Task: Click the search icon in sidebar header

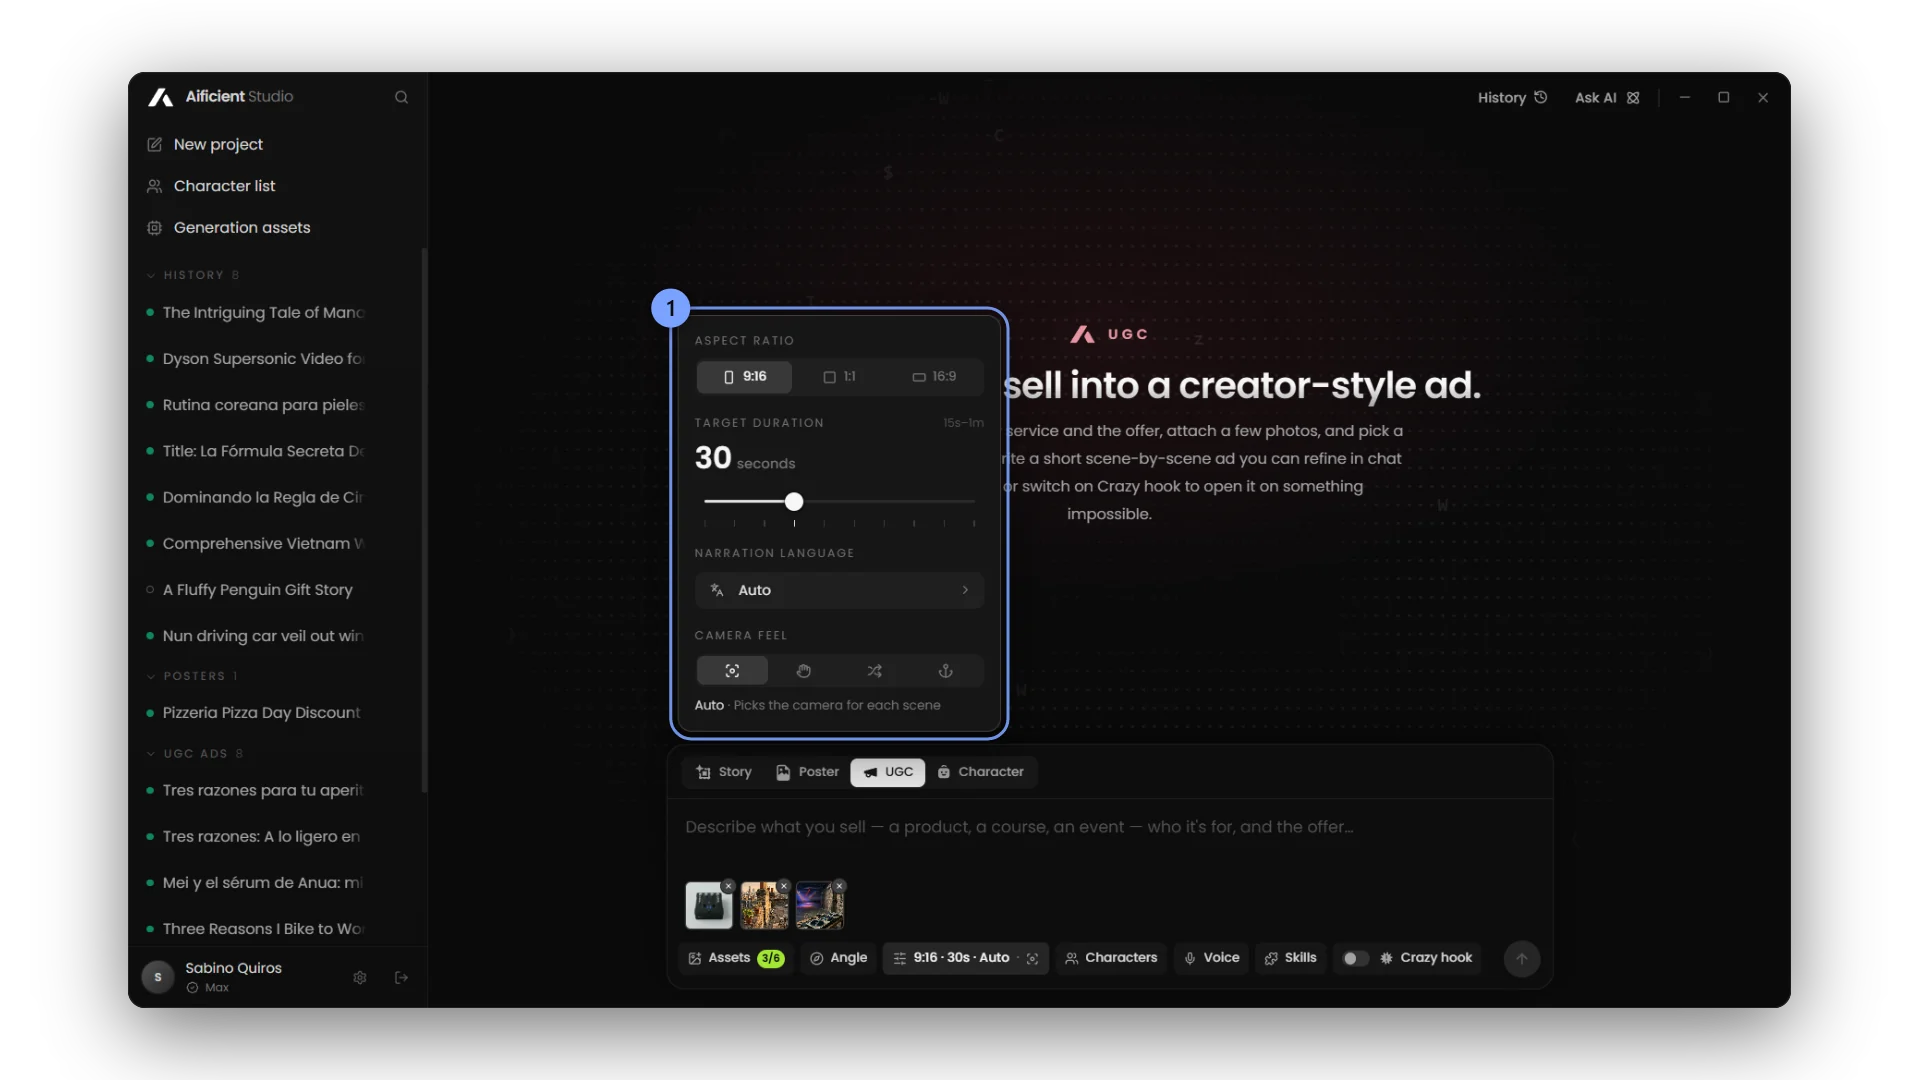Action: pos(401,97)
